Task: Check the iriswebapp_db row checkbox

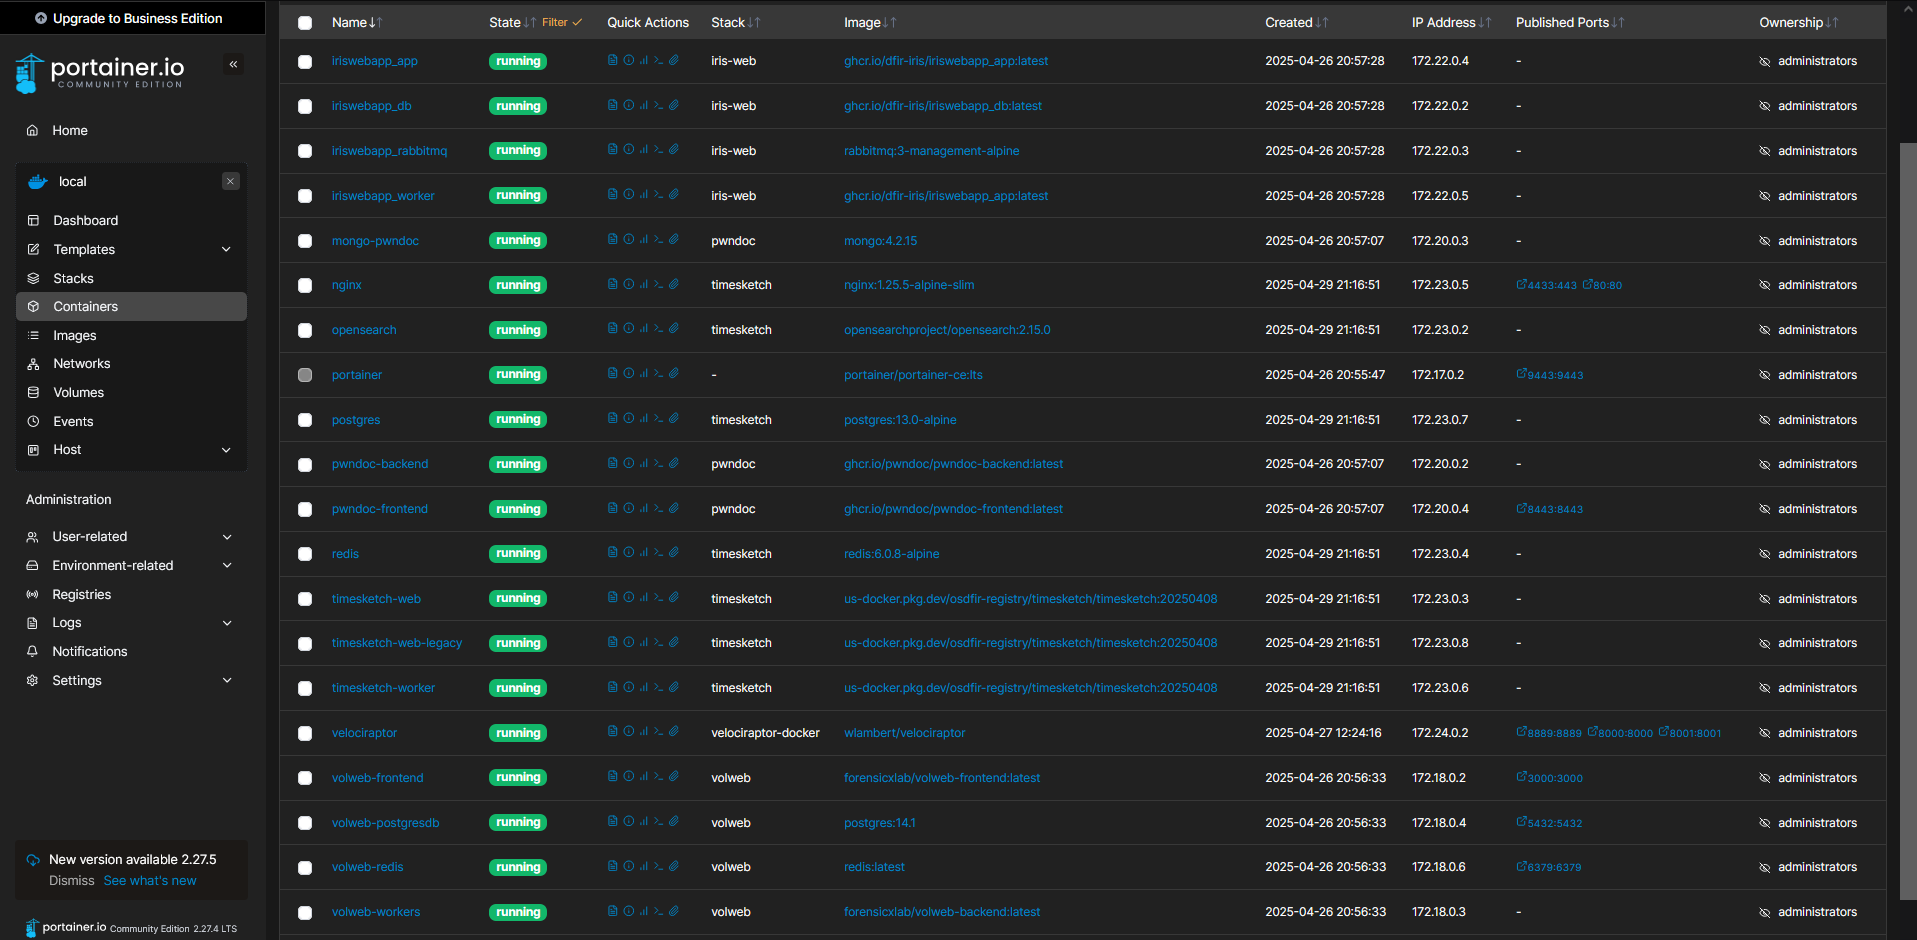Action: (x=305, y=106)
